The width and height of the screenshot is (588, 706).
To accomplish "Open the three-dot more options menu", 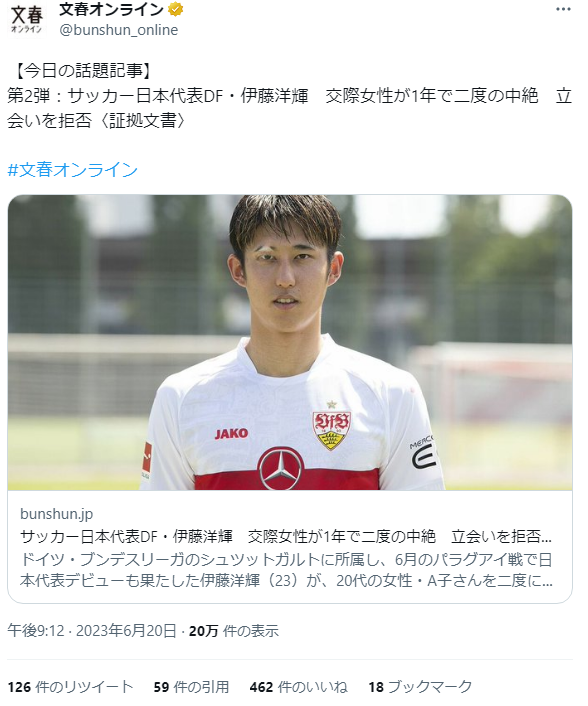I will [563, 10].
